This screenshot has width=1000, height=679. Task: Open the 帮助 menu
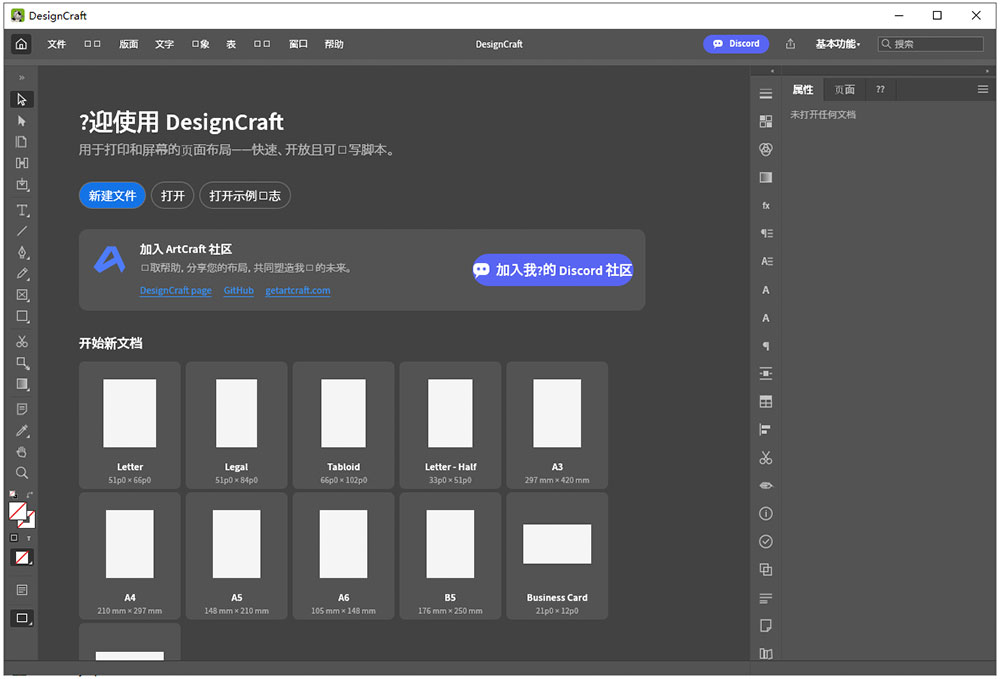click(334, 44)
